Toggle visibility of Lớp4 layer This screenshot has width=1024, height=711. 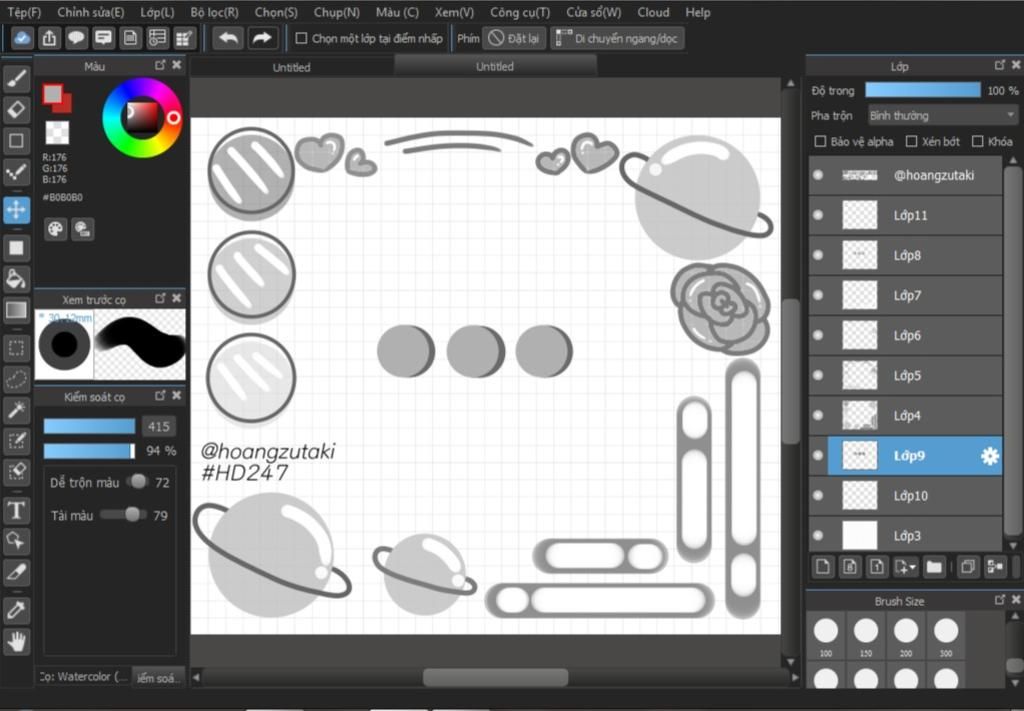click(818, 415)
